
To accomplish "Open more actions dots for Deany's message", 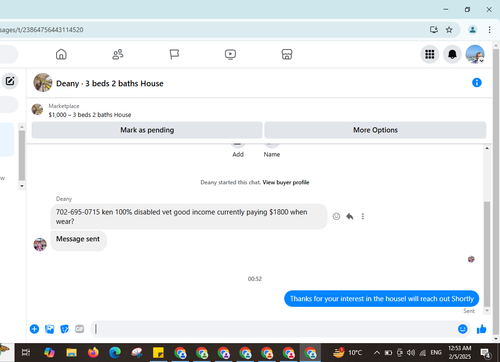I will pos(363,217).
